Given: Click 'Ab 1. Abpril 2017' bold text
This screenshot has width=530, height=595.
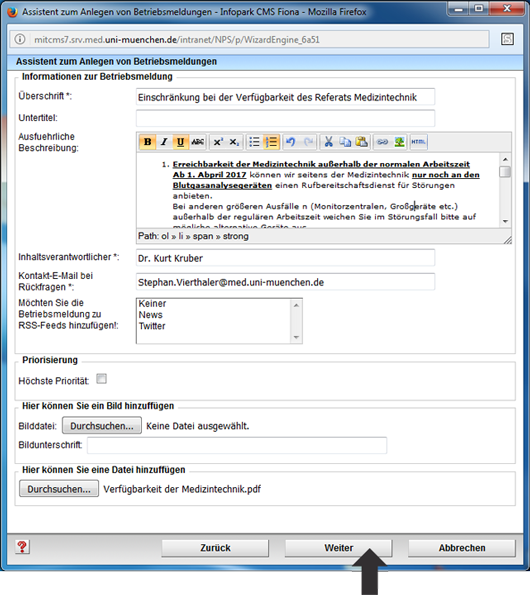Looking at the screenshot, I should [x=209, y=175].
